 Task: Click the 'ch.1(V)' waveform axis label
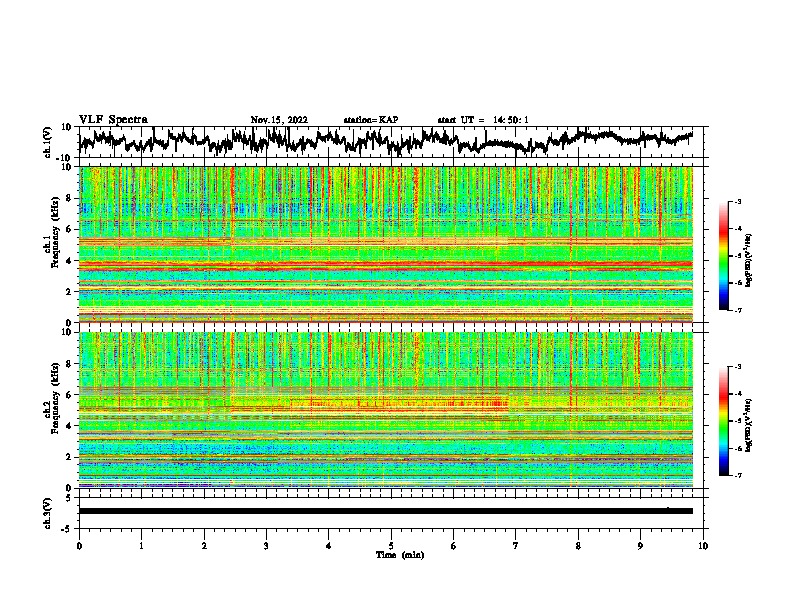tap(48, 142)
